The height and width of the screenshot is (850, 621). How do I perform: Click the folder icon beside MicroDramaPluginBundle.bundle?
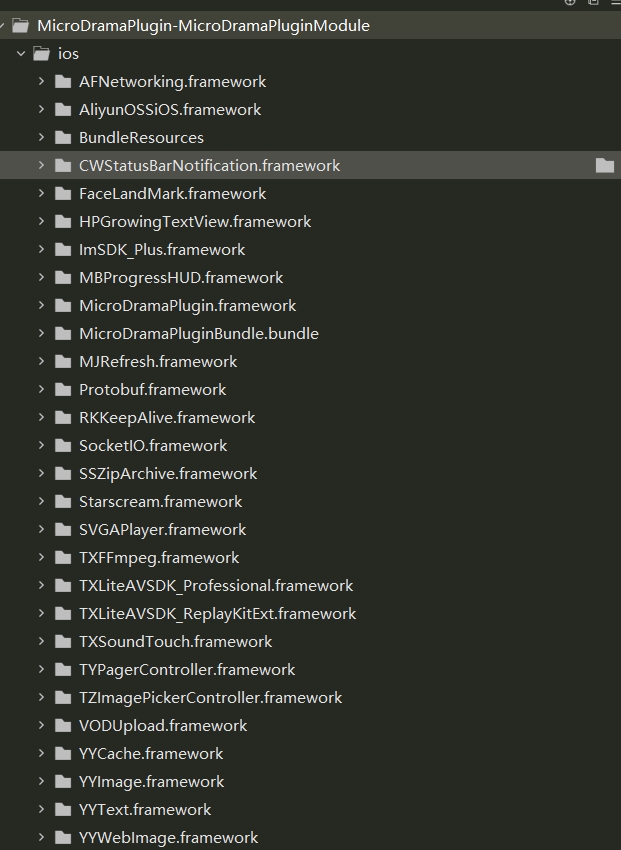coord(63,334)
